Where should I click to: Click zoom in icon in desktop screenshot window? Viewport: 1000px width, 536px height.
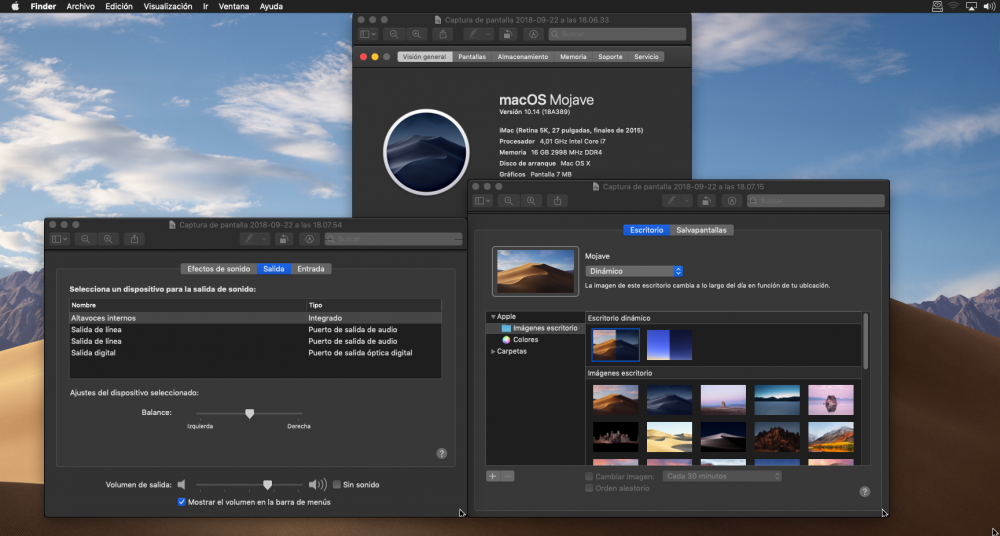tap(531, 200)
